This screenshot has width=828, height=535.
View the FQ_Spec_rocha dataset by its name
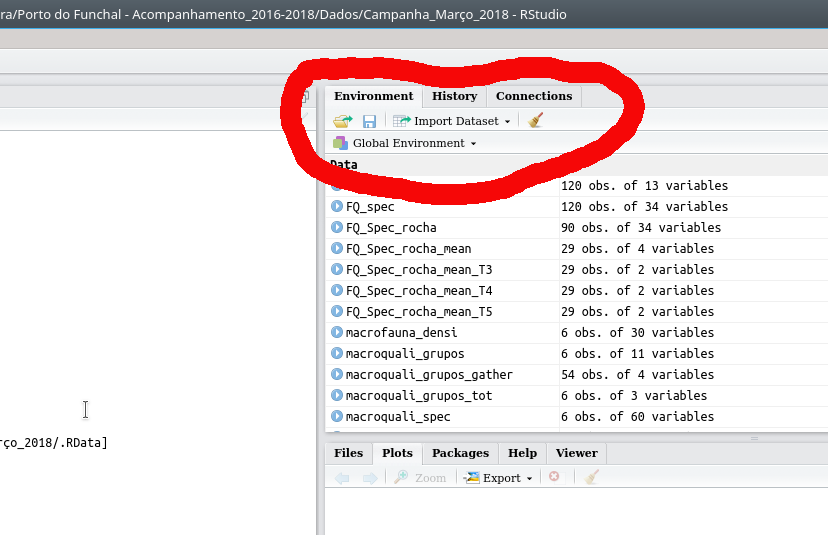[x=391, y=228]
